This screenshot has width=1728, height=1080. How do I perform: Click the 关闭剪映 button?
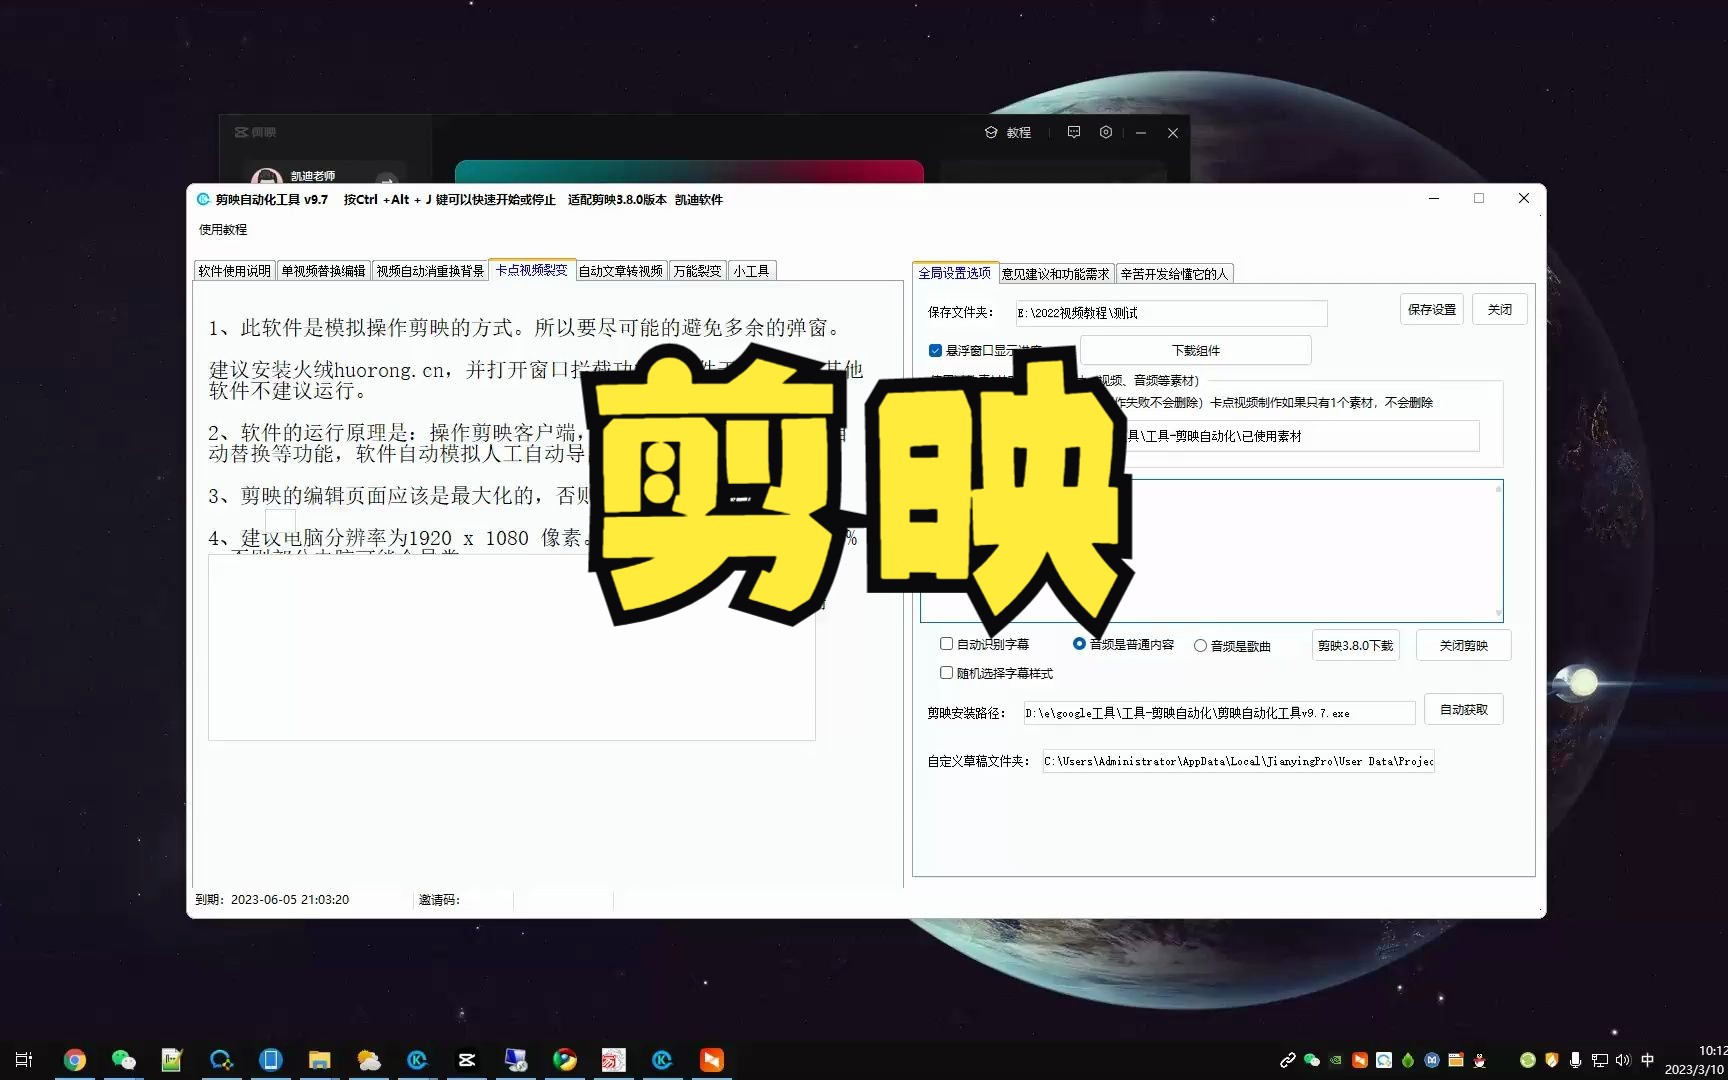point(1463,646)
